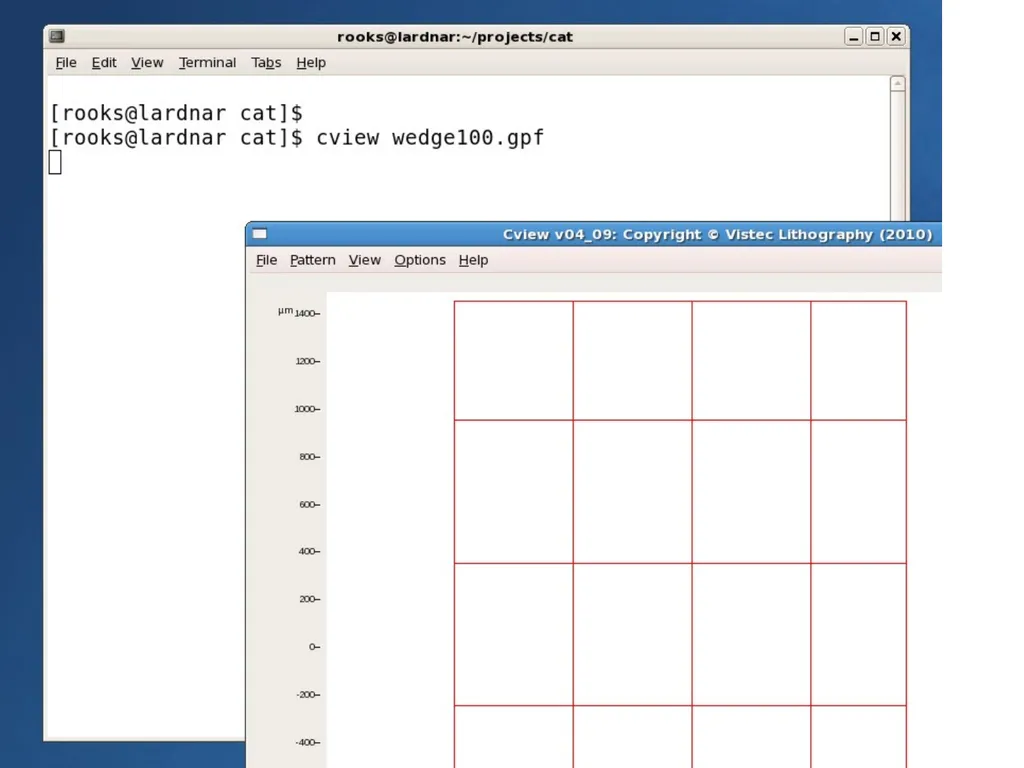Click the terminal scrollbar up arrow
The width and height of the screenshot is (1024, 768).
click(x=897, y=84)
